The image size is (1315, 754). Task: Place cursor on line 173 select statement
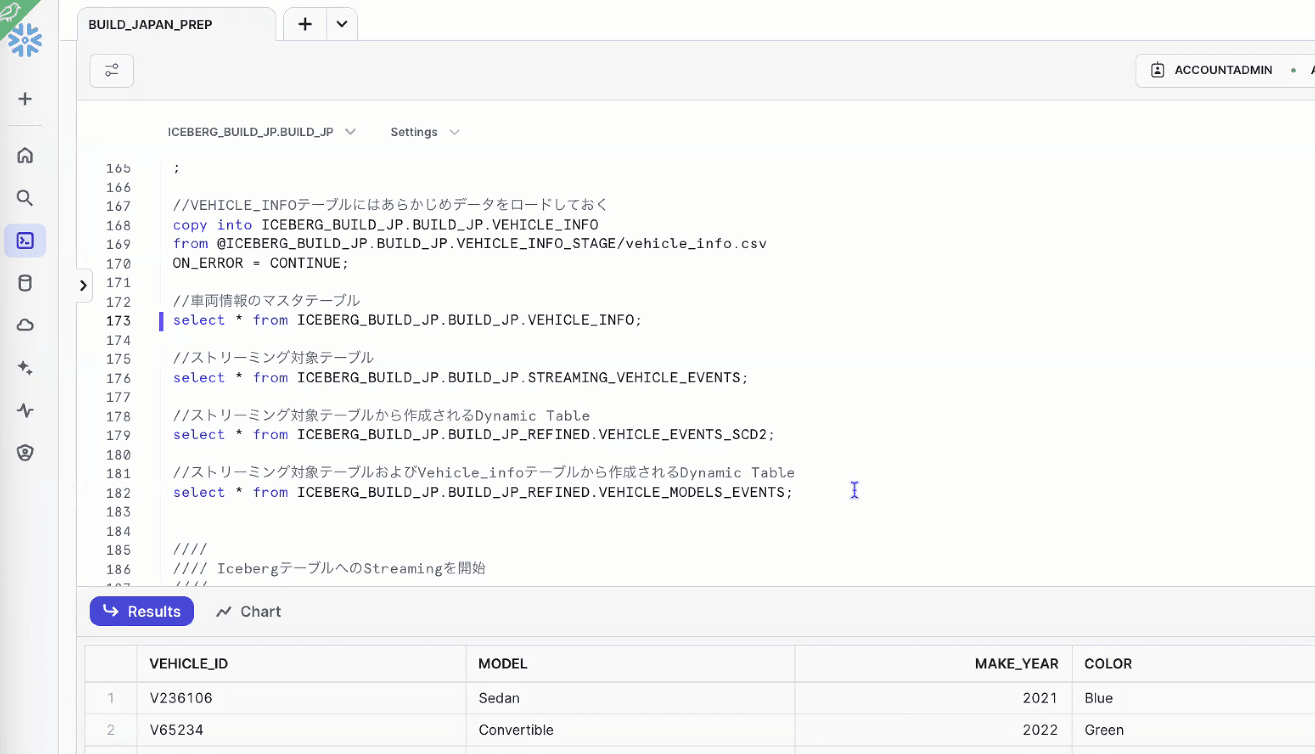pyautogui.click(x=407, y=320)
